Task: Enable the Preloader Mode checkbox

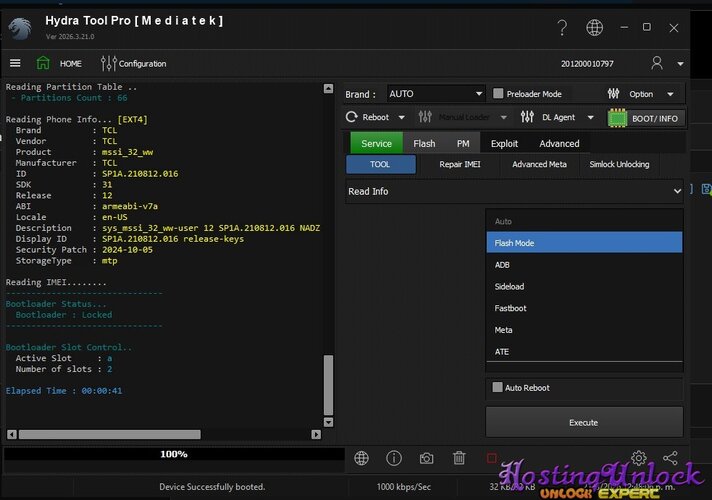Action: coord(498,94)
